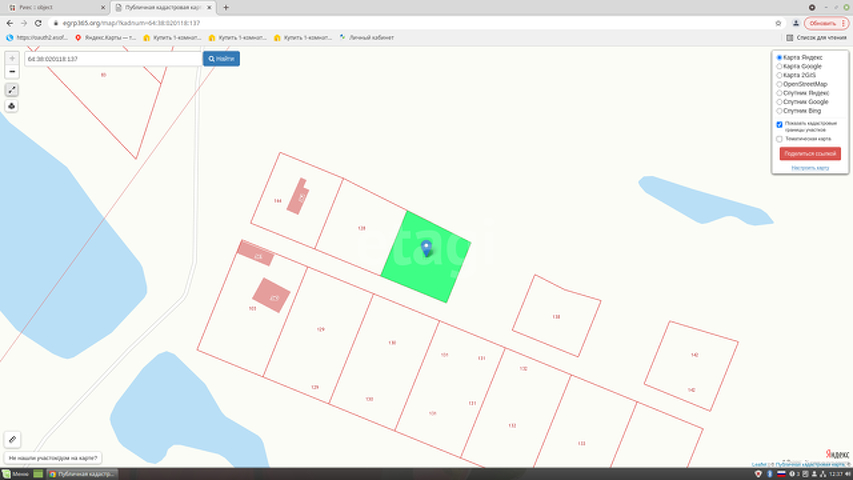Reload the page with browser refresh icon
Image resolution: width=853 pixels, height=480 pixels.
pyautogui.click(x=38, y=22)
